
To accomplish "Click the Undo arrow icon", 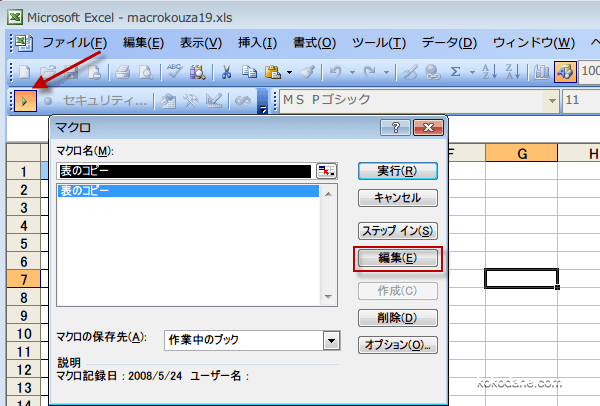I will click(x=336, y=72).
